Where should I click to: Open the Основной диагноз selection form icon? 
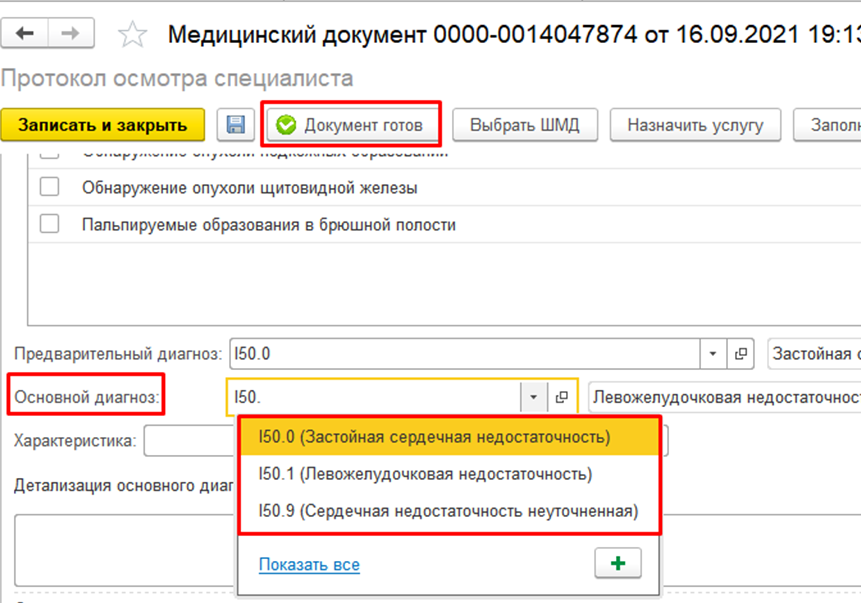[x=562, y=398]
